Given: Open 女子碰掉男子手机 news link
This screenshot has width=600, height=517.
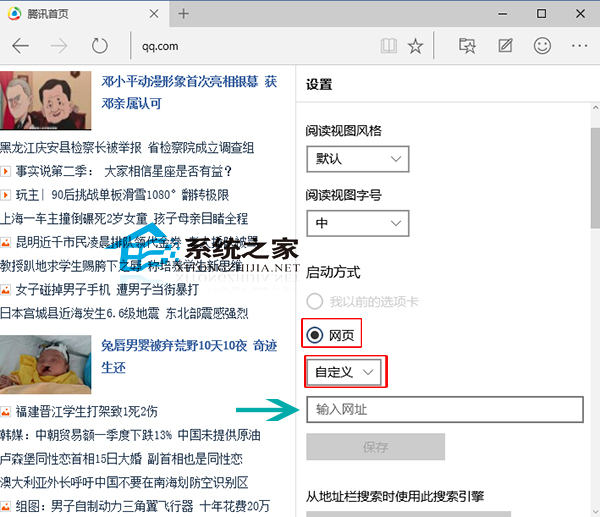Looking at the screenshot, I should tap(108, 290).
